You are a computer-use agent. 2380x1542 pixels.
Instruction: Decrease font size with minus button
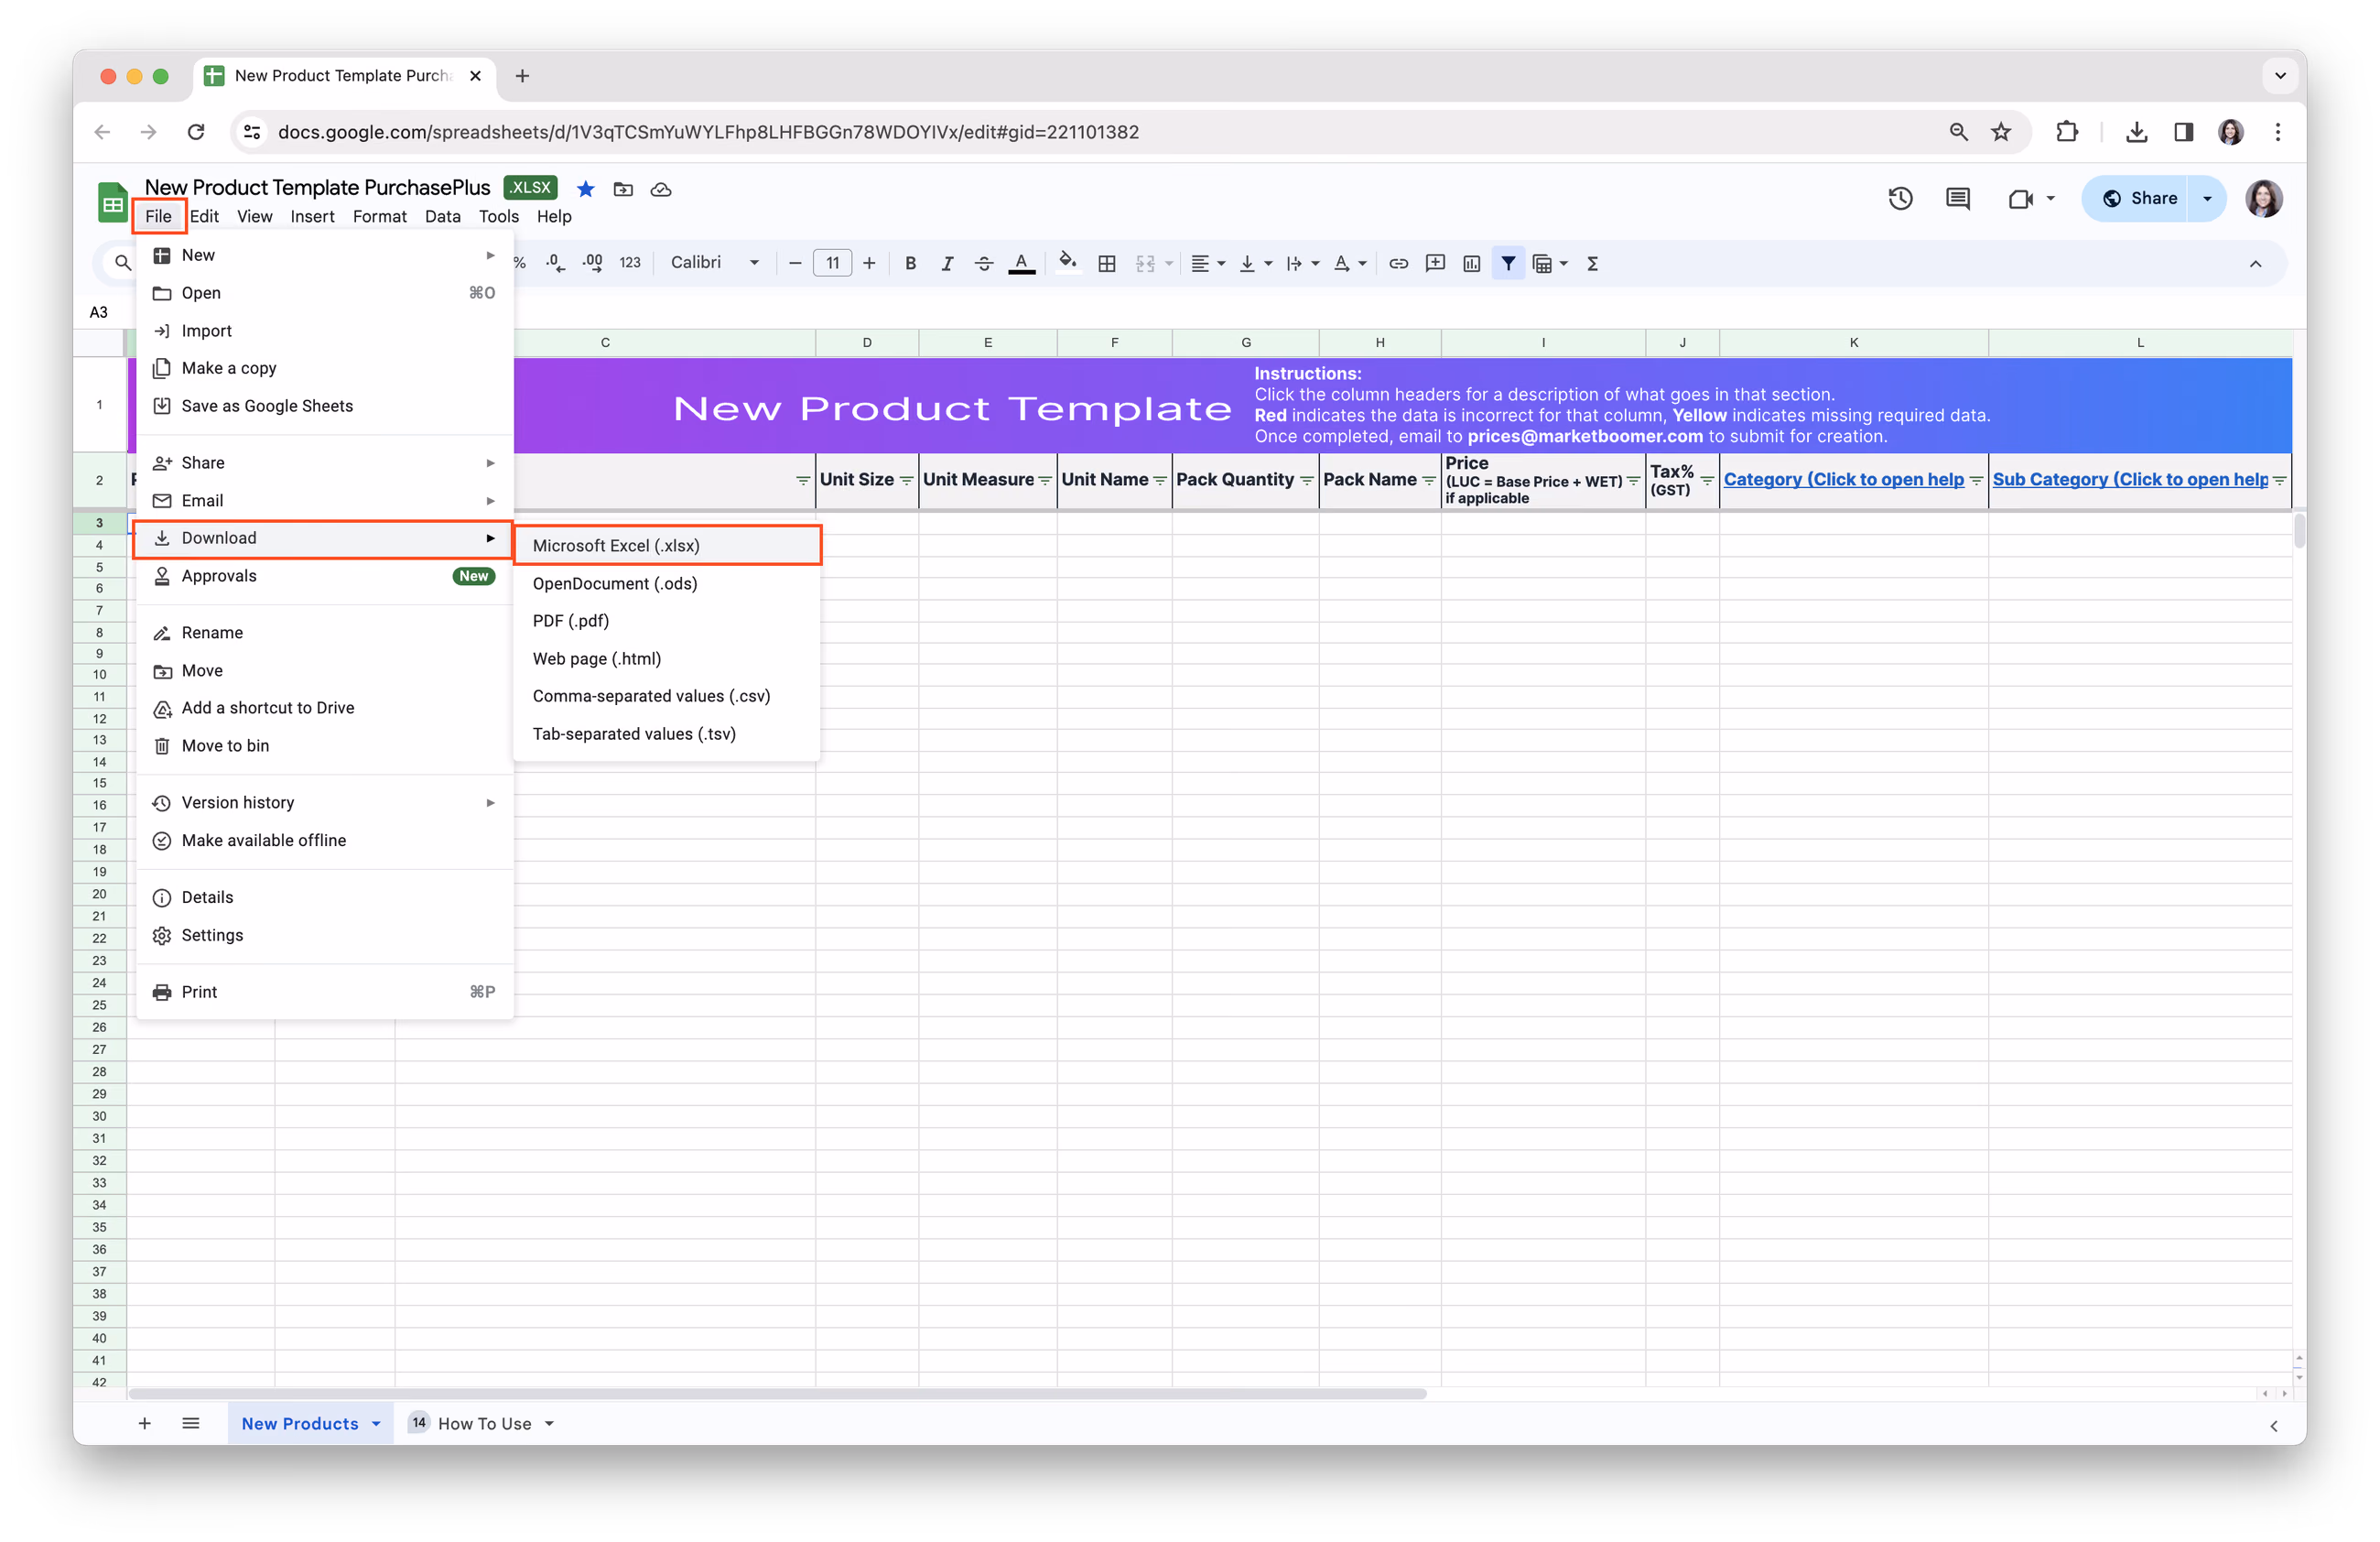[x=795, y=263]
